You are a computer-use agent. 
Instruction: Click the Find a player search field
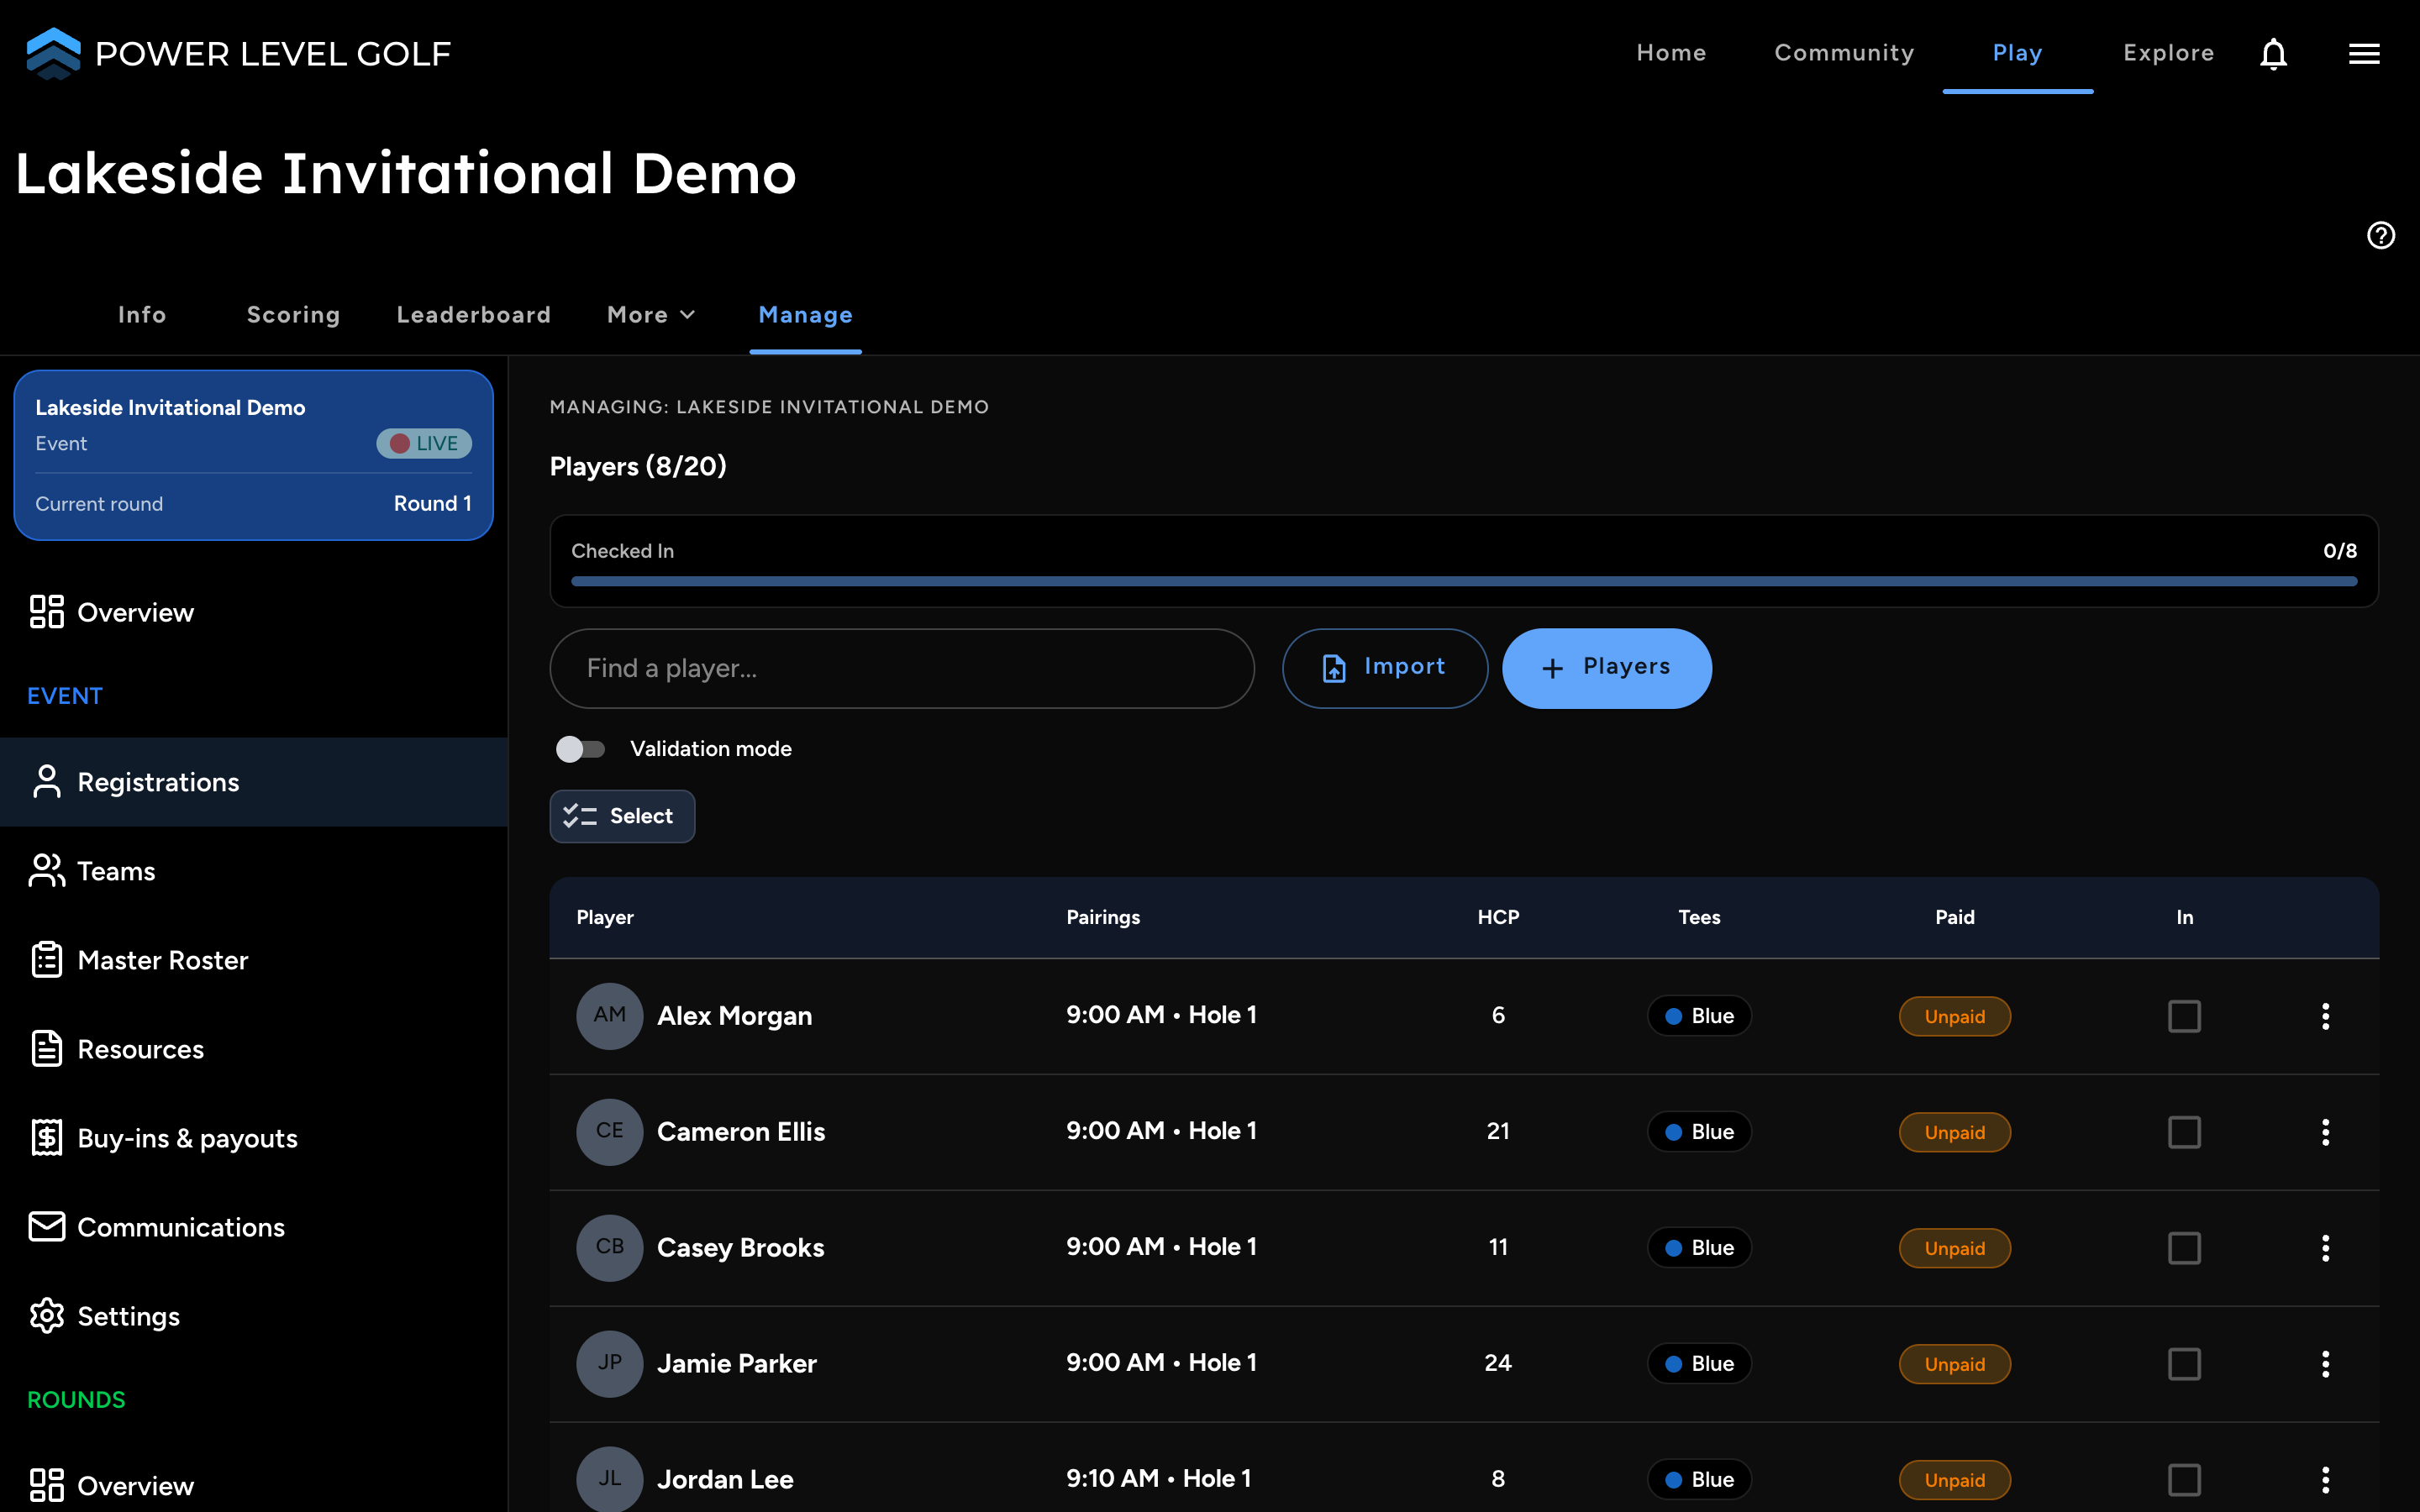click(x=902, y=668)
